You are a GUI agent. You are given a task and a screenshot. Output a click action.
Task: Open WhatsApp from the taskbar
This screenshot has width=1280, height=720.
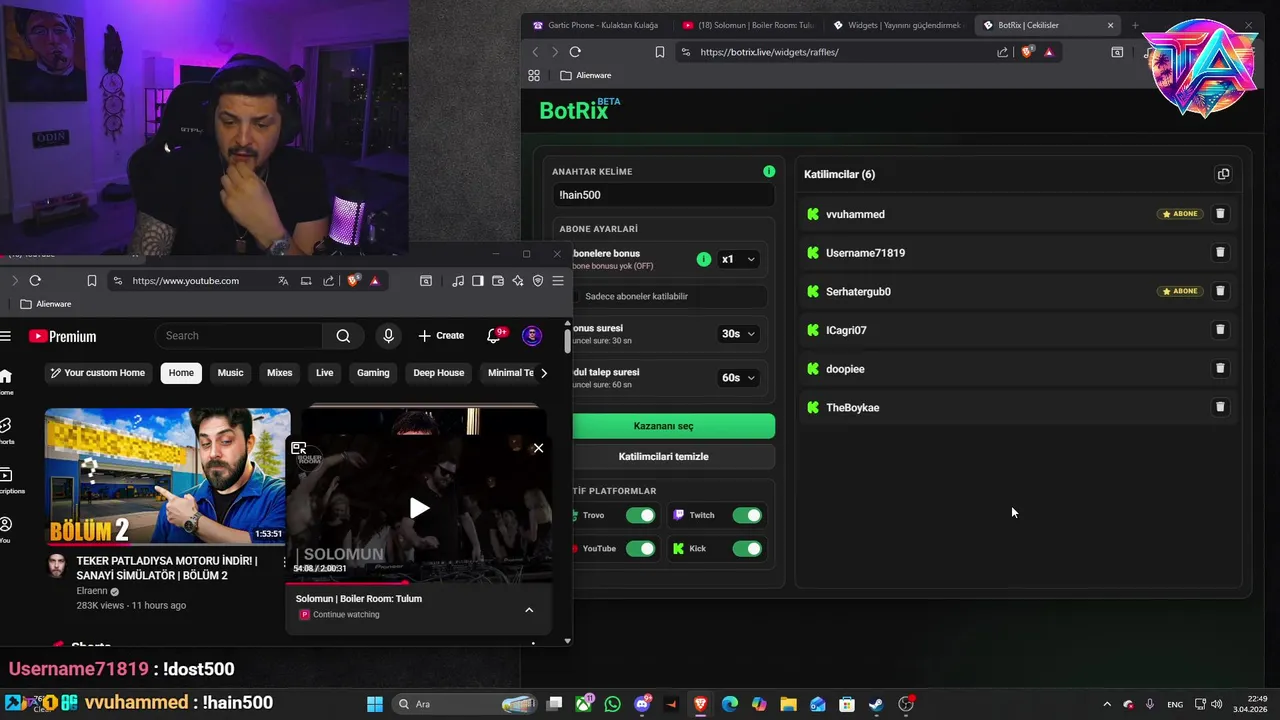613,704
